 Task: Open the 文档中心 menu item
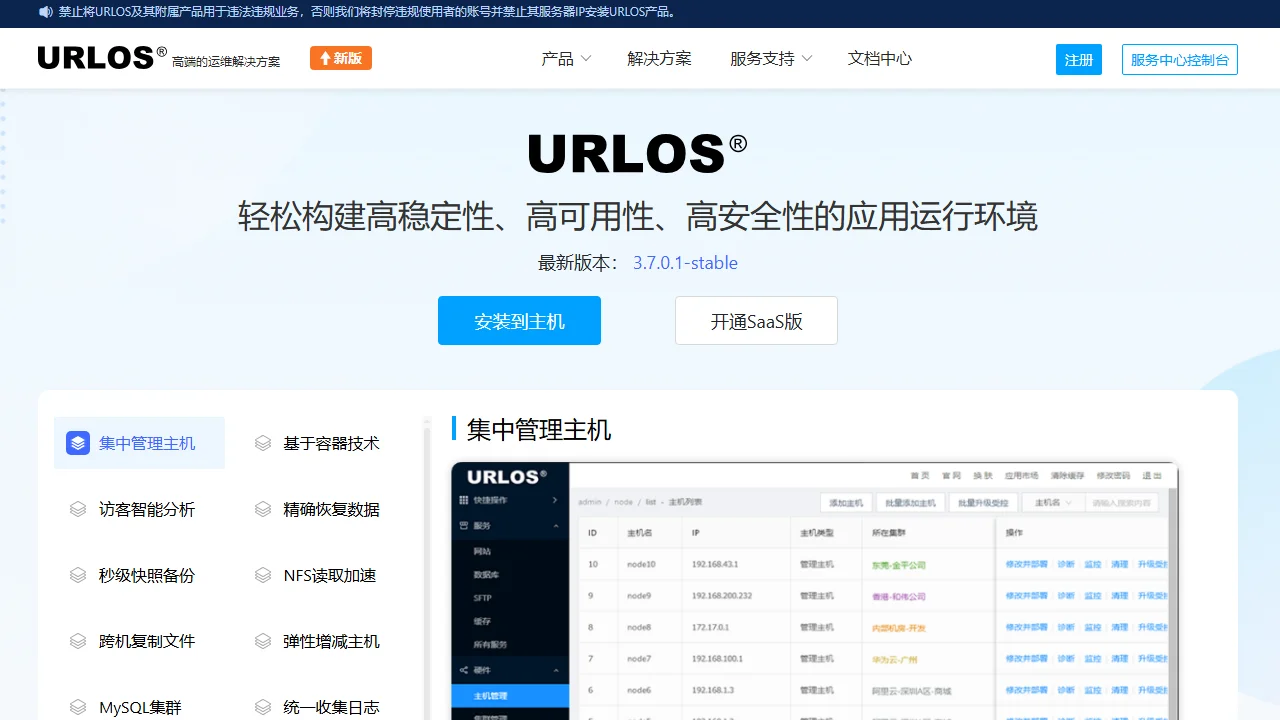pyautogui.click(x=879, y=59)
